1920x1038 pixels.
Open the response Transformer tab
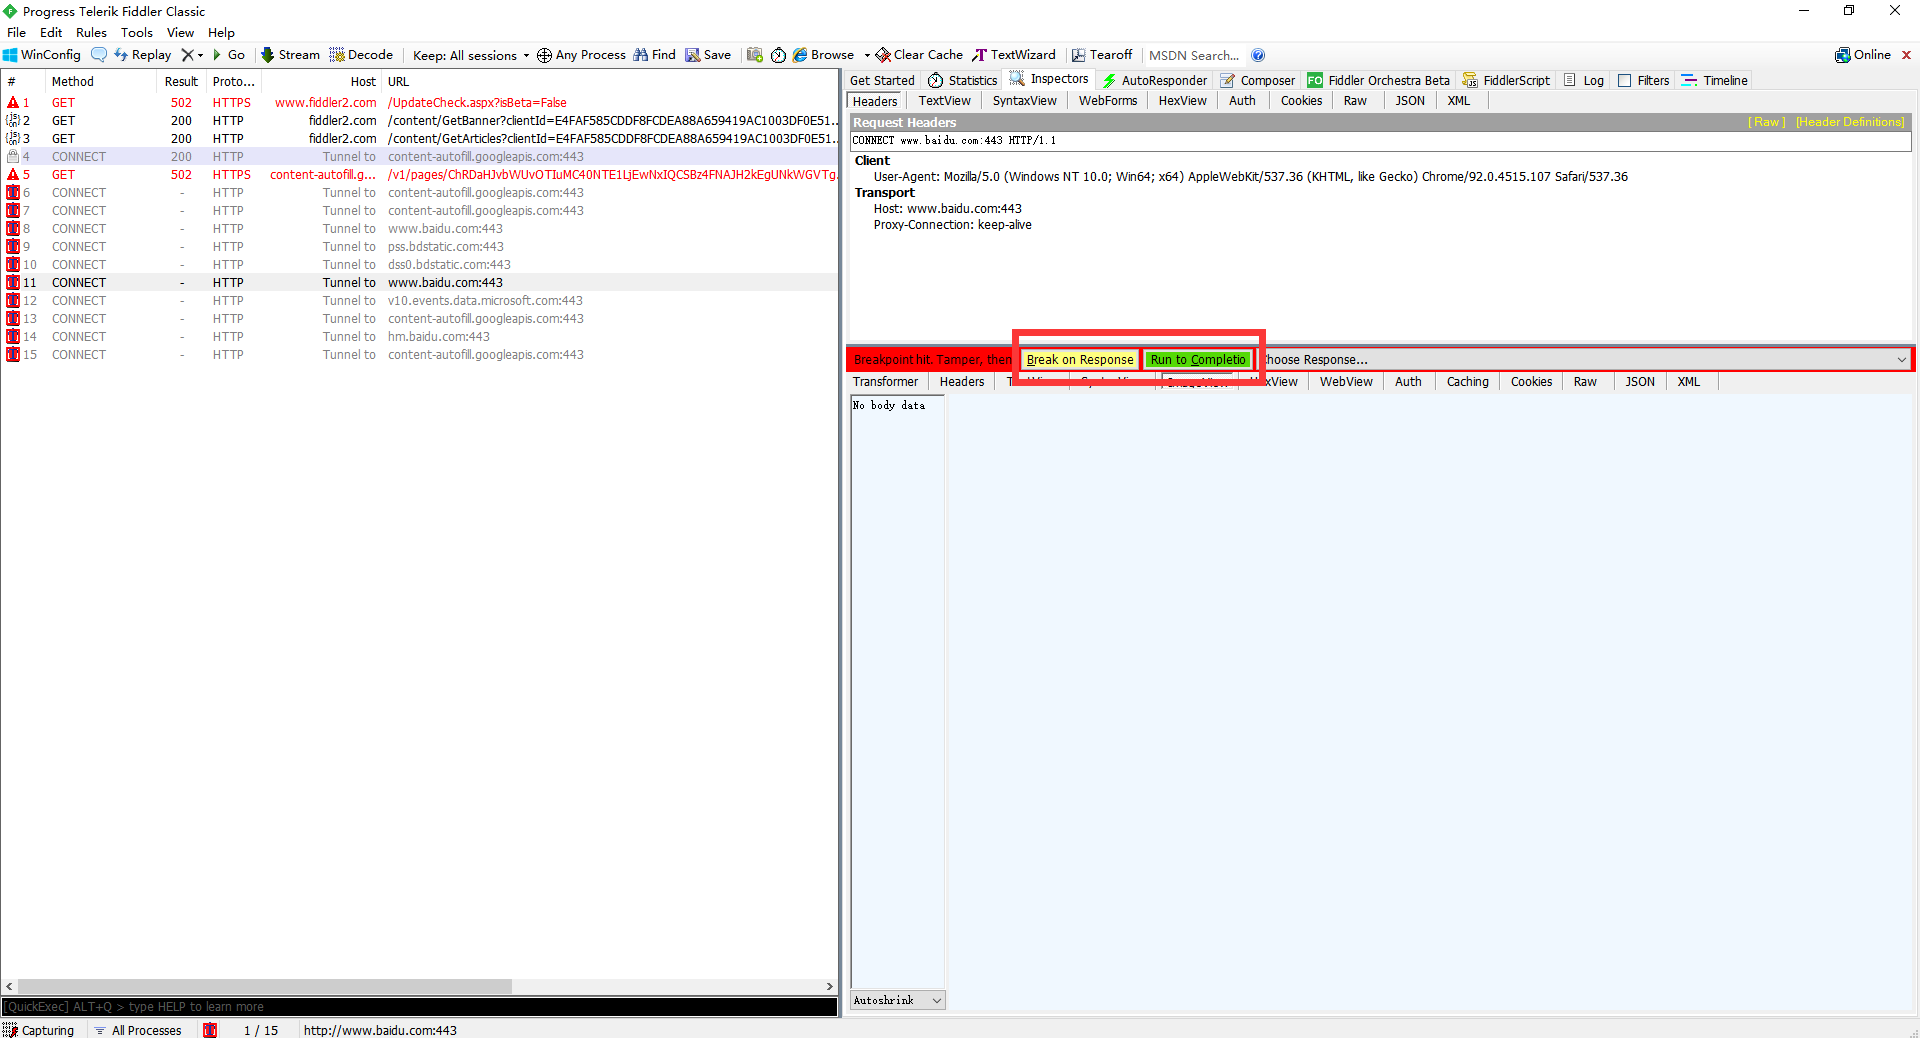(885, 381)
